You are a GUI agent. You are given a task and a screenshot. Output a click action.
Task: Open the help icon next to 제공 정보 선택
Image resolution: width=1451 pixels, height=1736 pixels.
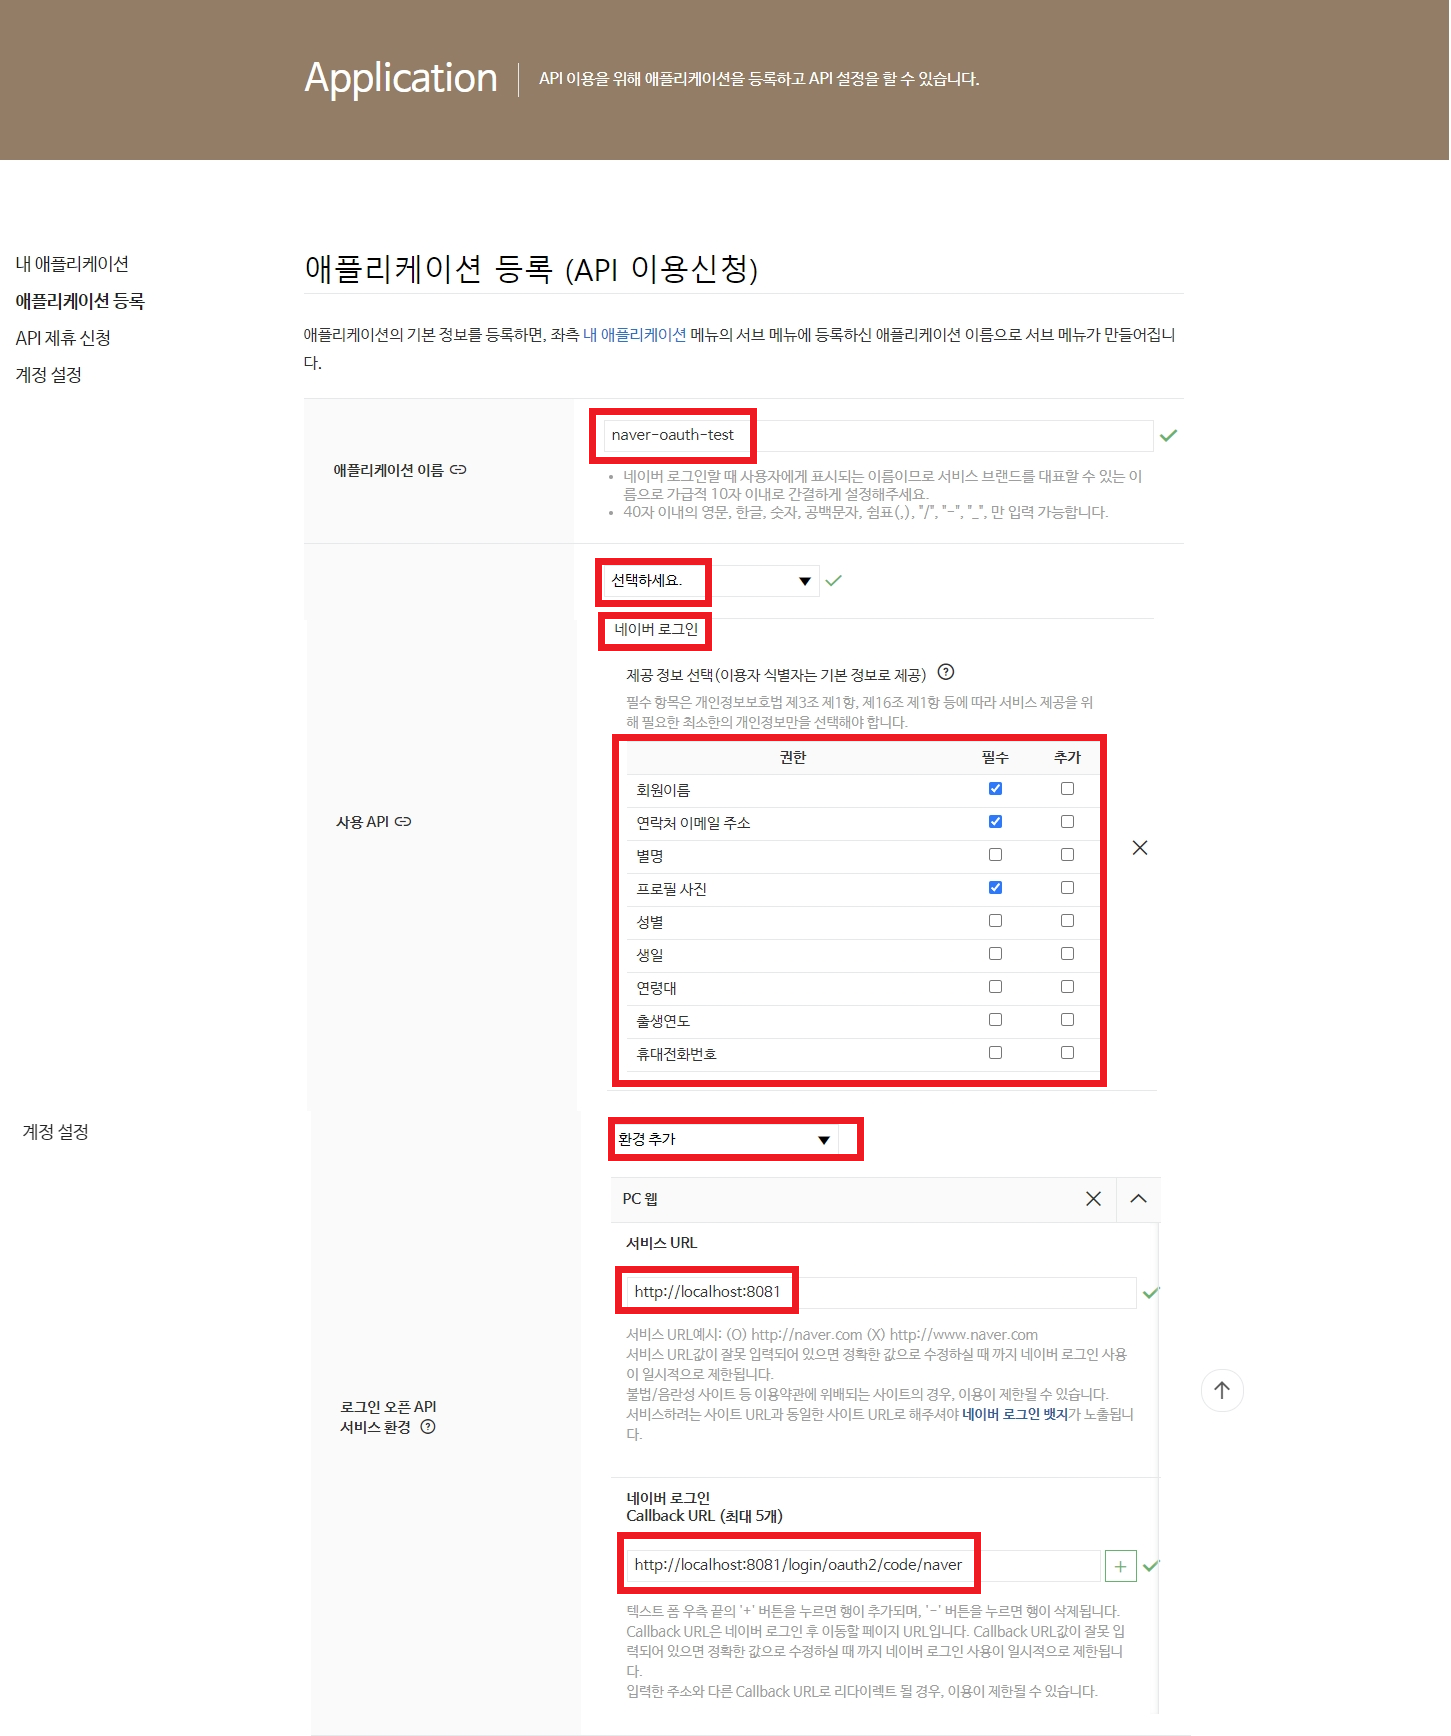946,672
